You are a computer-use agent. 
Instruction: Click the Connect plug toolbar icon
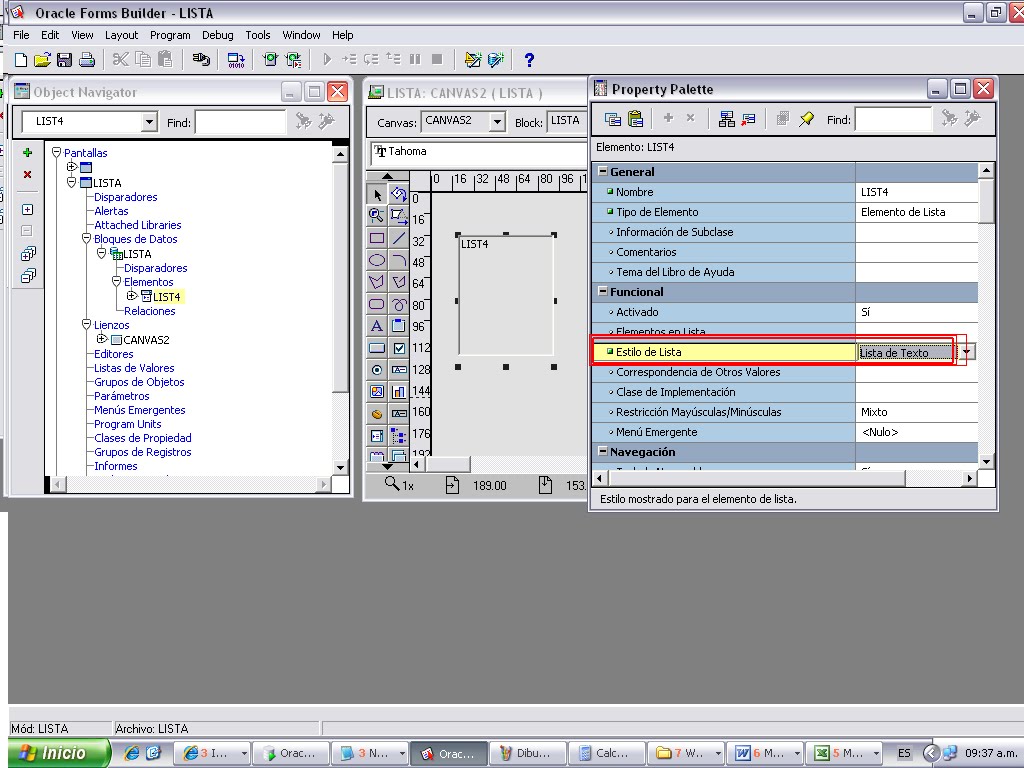pos(201,60)
